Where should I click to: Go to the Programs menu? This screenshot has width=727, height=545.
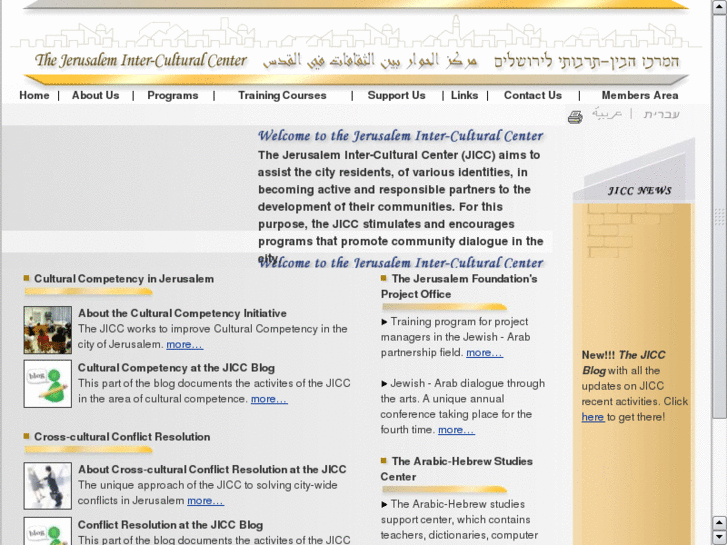coord(172,95)
